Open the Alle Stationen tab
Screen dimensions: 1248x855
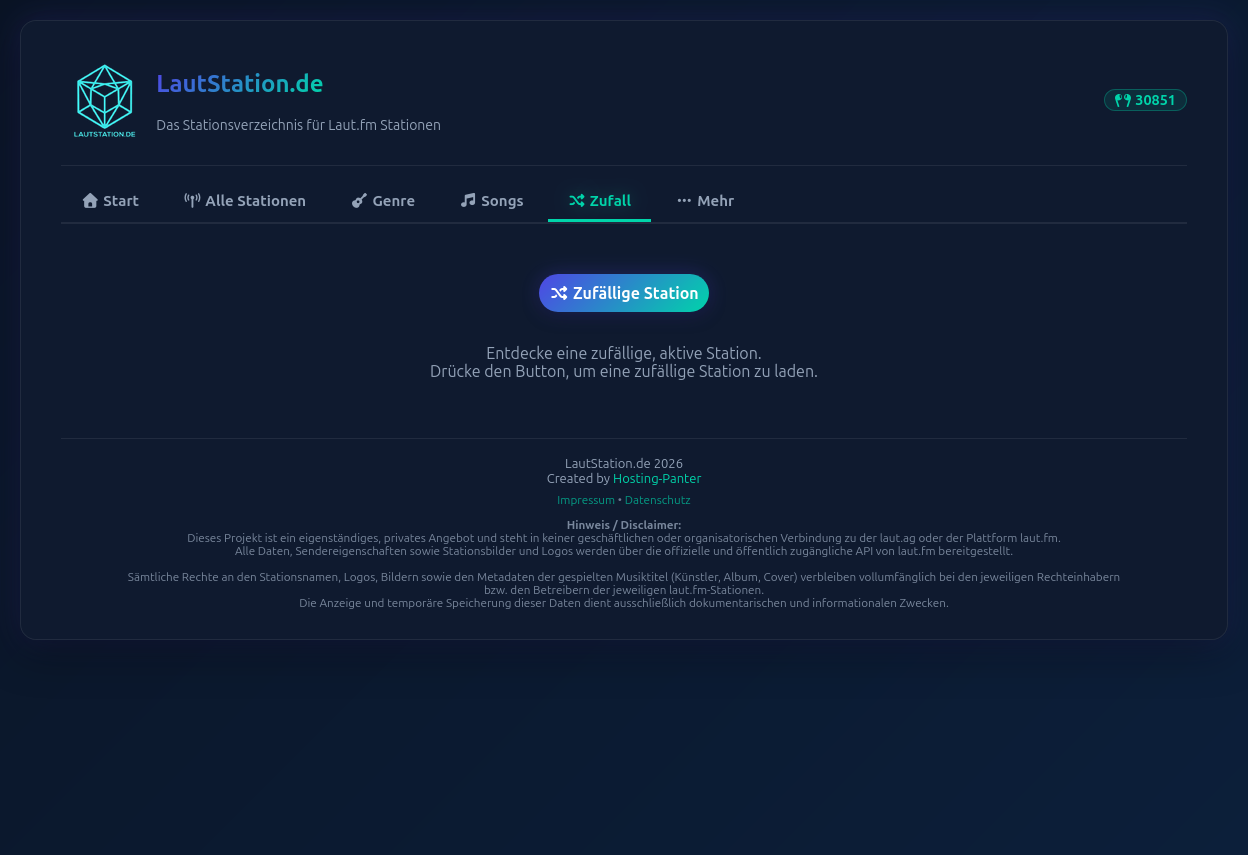click(x=245, y=201)
